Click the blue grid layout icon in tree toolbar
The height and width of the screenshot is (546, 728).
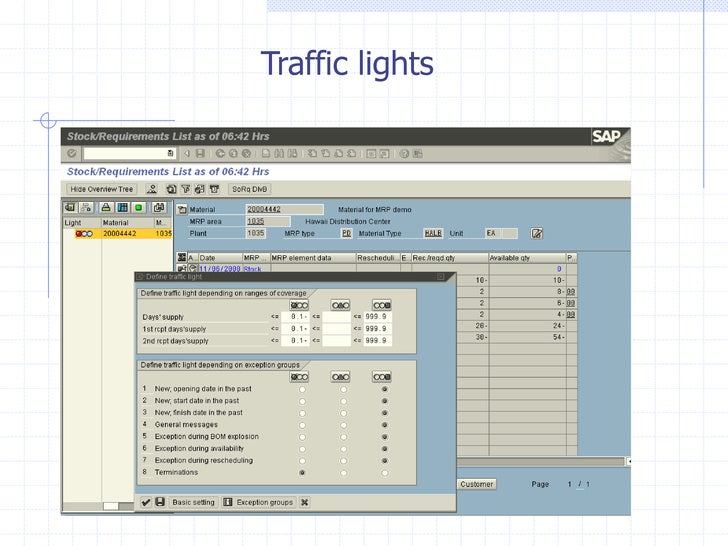click(123, 208)
